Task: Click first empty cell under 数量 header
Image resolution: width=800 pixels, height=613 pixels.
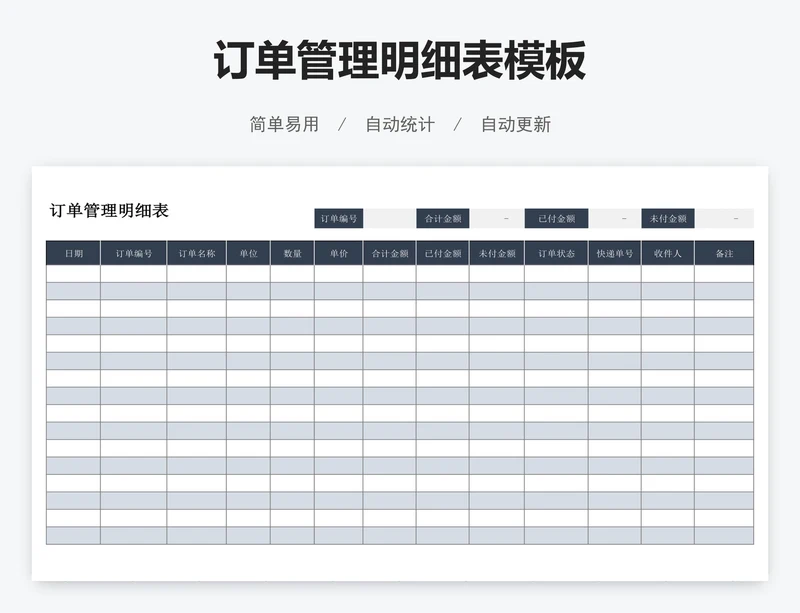Action: 292,274
